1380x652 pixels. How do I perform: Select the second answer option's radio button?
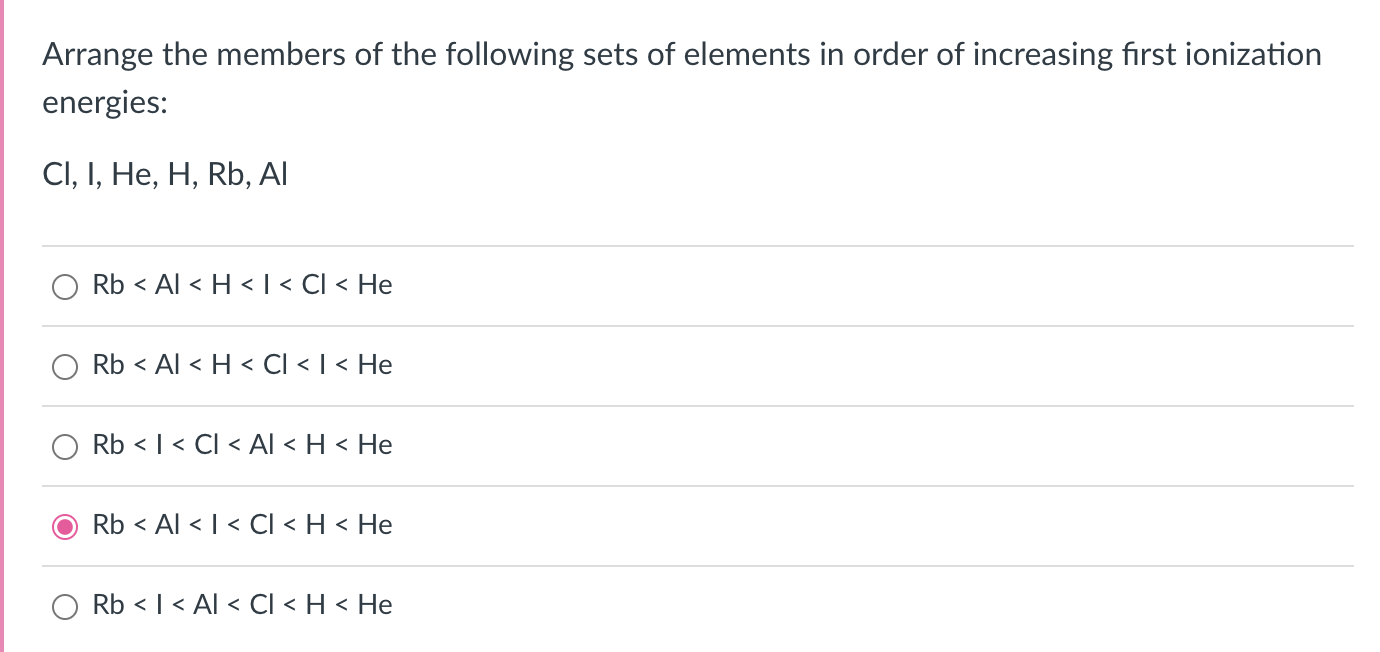tap(65, 367)
